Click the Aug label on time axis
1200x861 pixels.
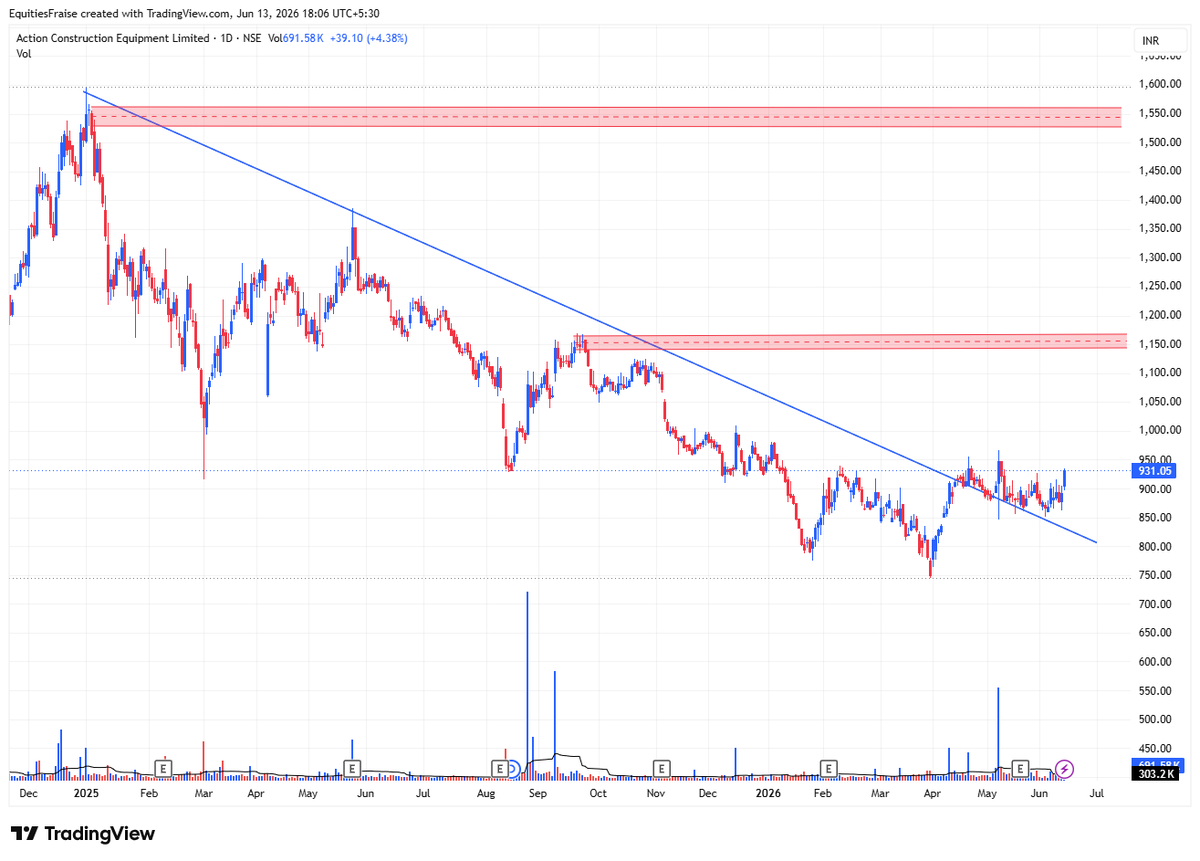tap(486, 793)
